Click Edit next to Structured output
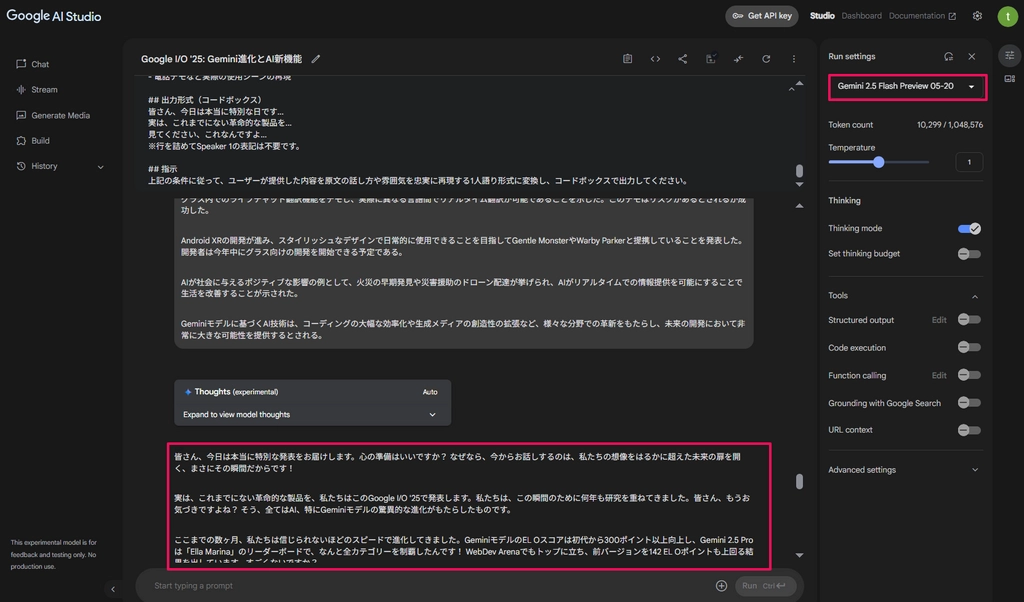Image resolution: width=1024 pixels, height=602 pixels. (938, 320)
